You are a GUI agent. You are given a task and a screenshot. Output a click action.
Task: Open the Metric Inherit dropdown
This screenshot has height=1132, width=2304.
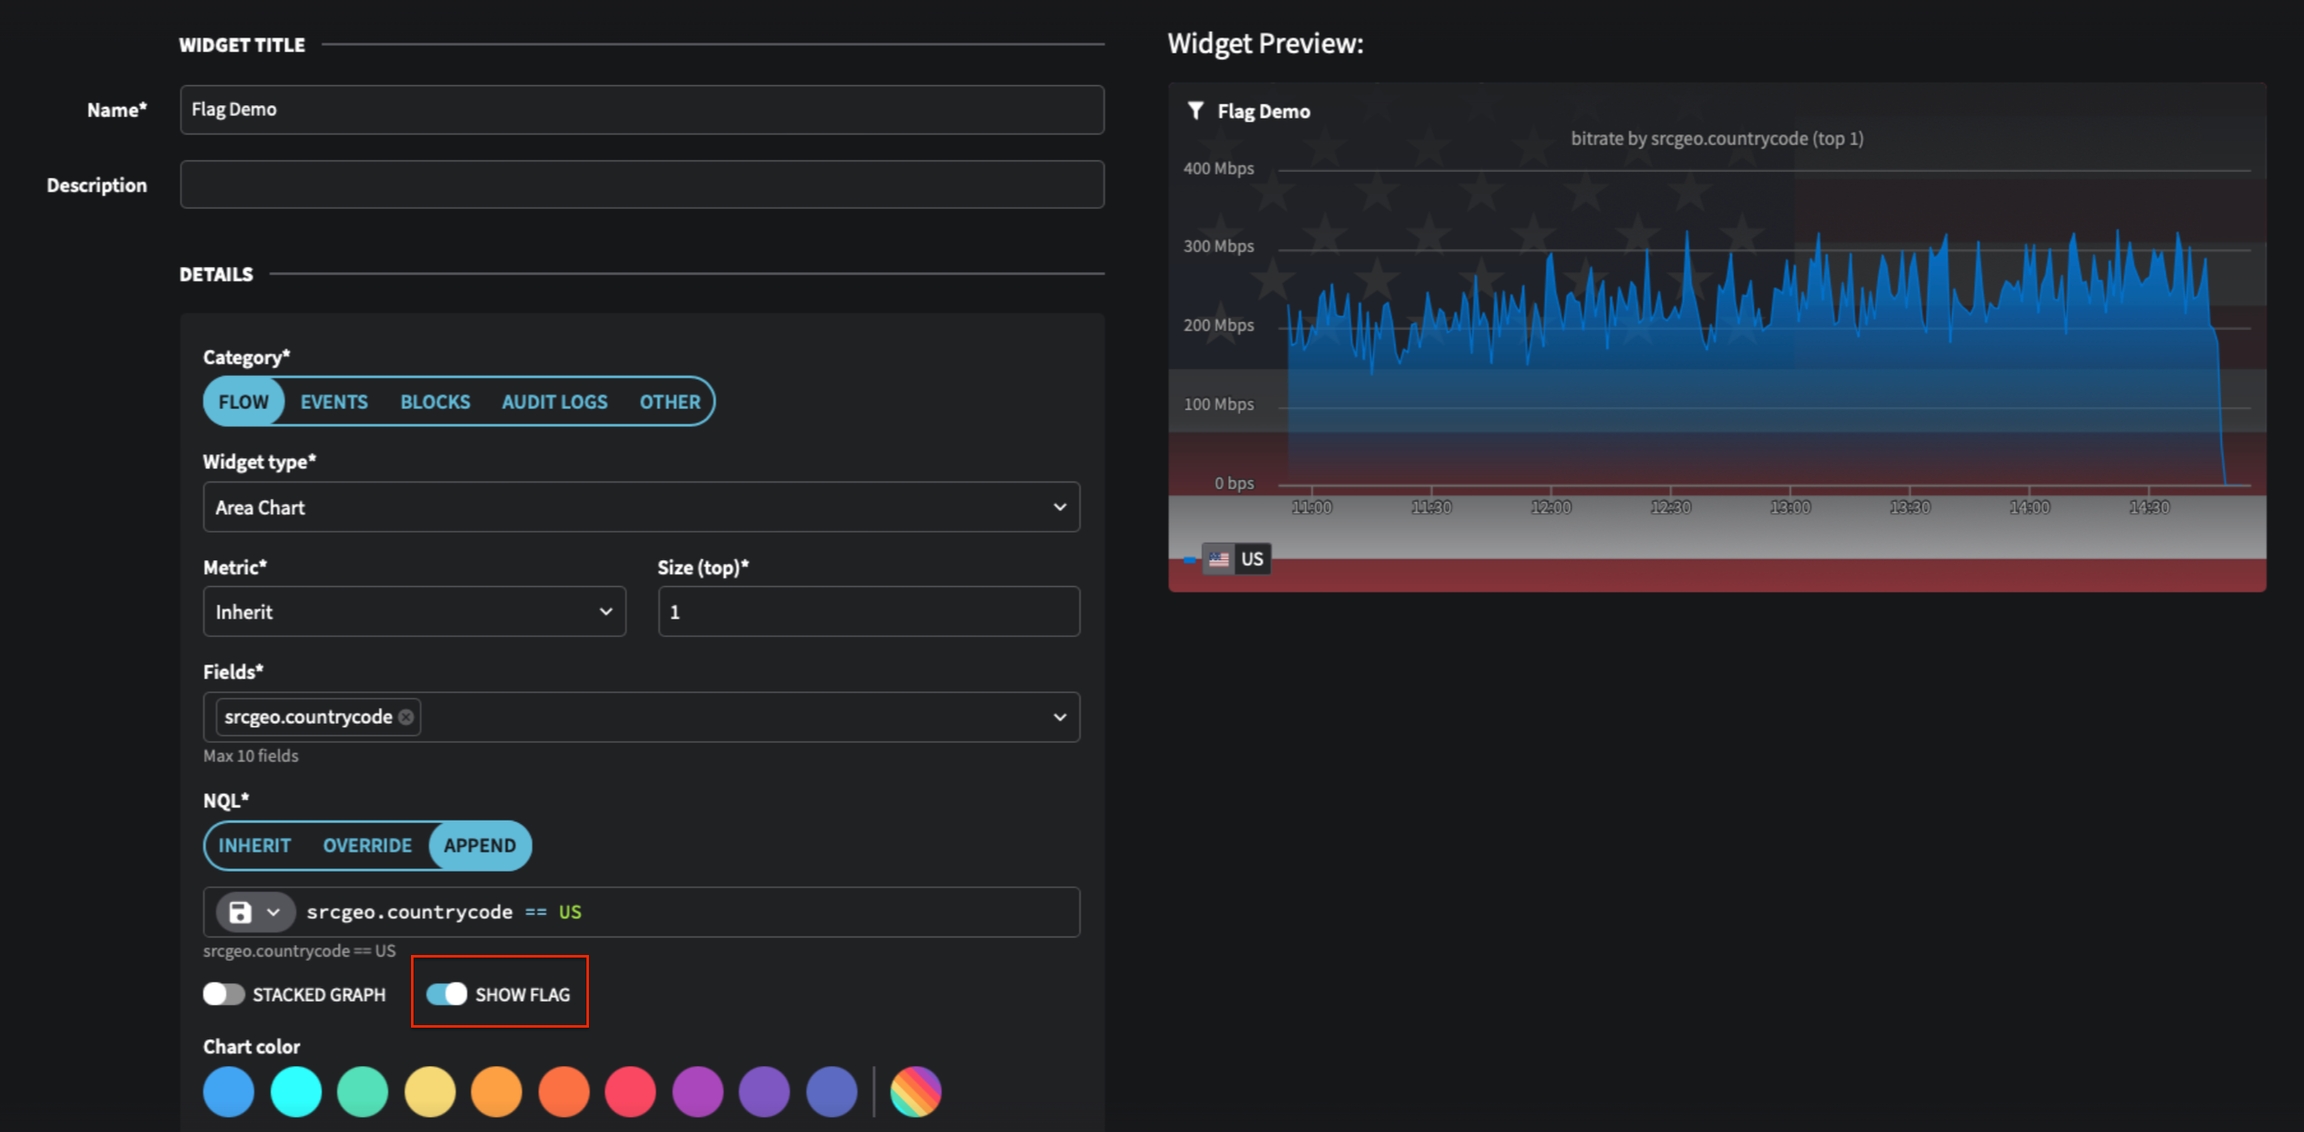[x=414, y=612]
